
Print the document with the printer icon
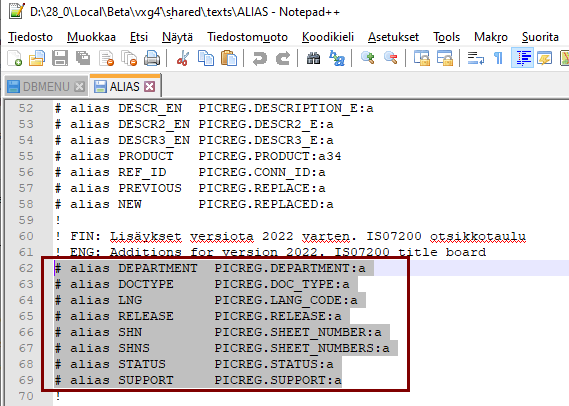coord(152,58)
